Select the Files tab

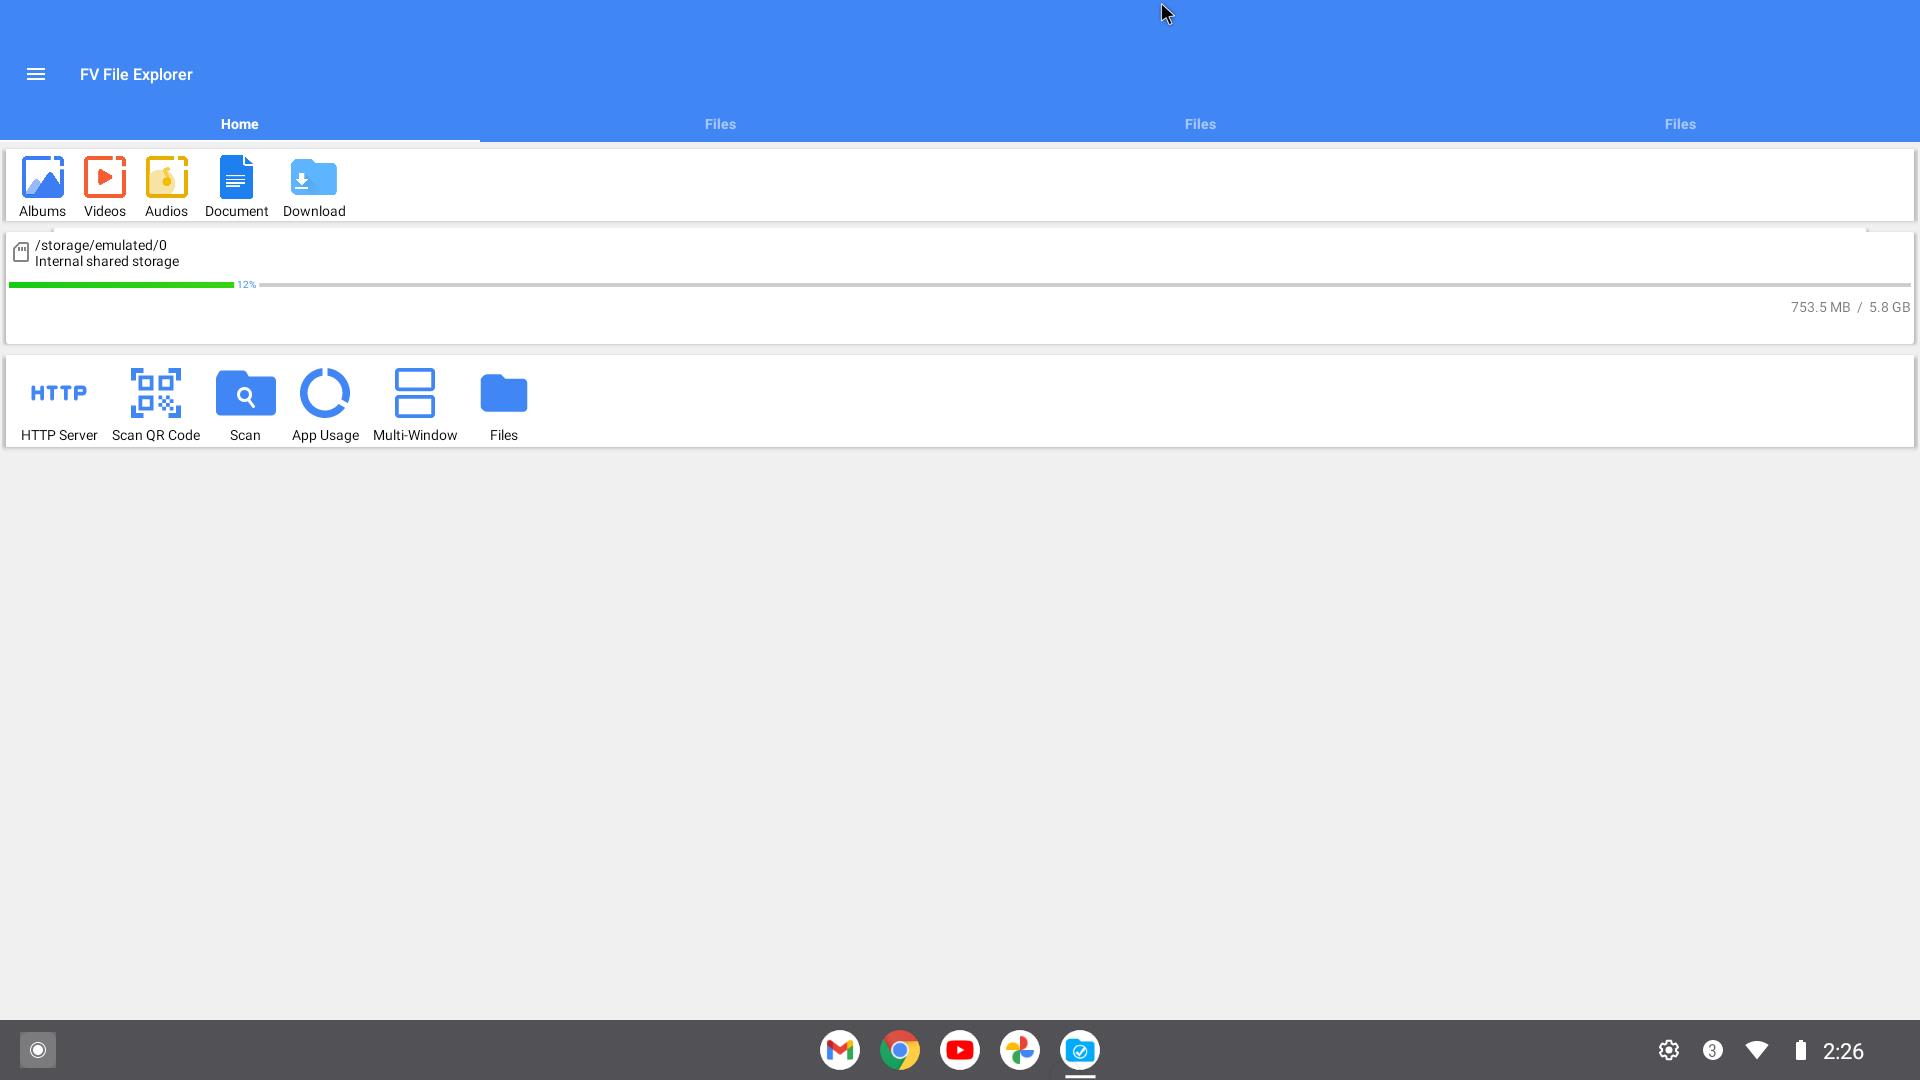720,124
